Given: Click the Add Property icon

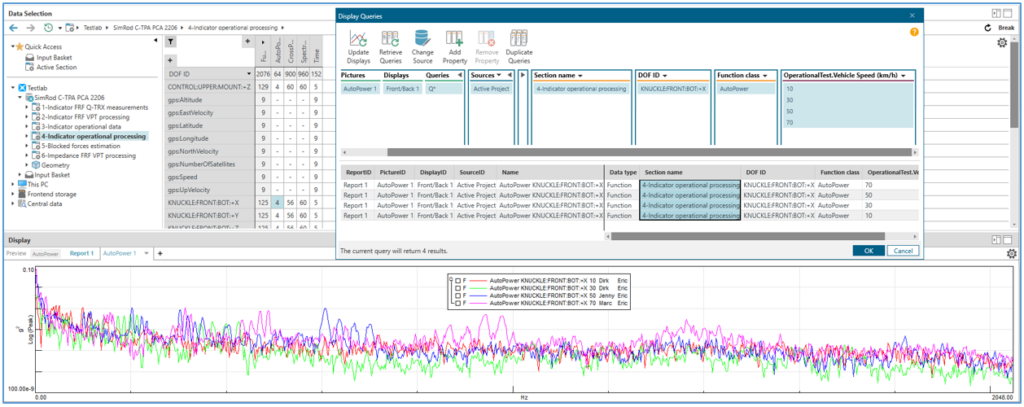Looking at the screenshot, I should [x=454, y=39].
